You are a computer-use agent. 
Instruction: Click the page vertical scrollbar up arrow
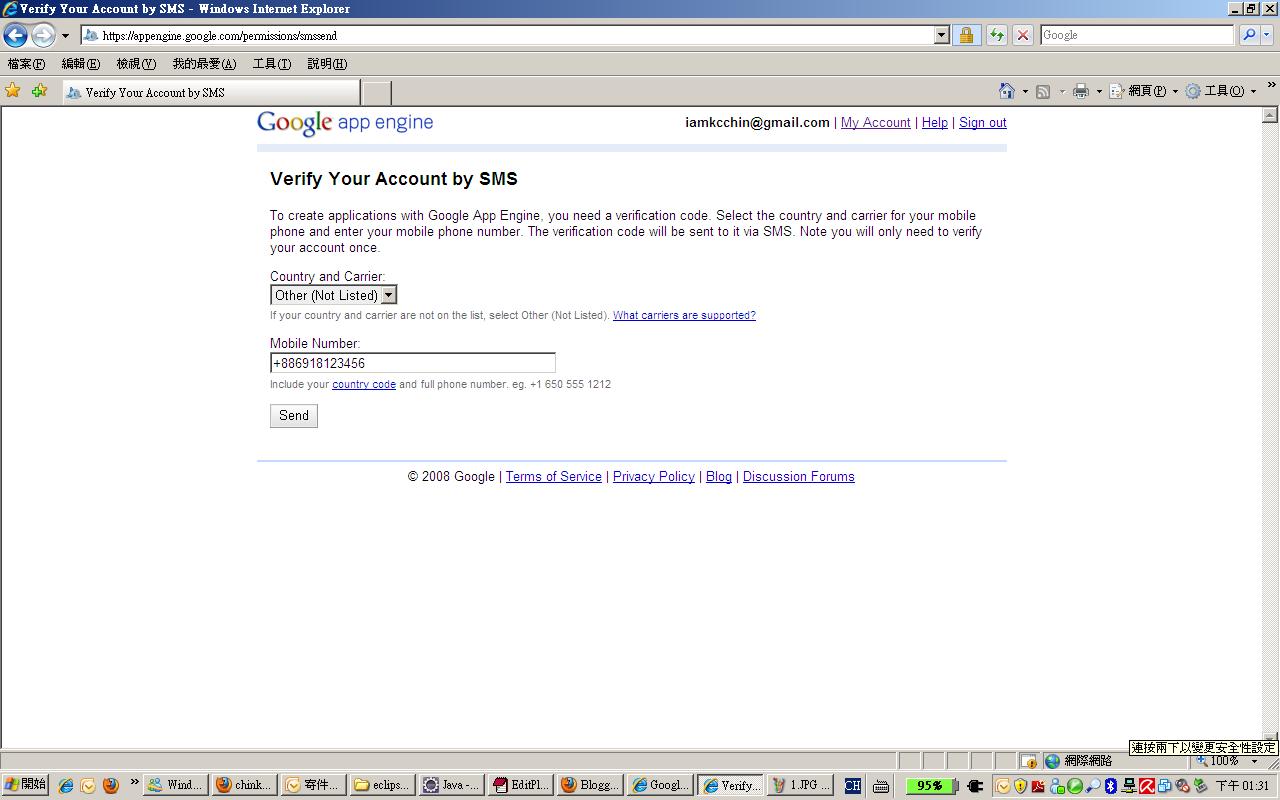coord(1270,116)
